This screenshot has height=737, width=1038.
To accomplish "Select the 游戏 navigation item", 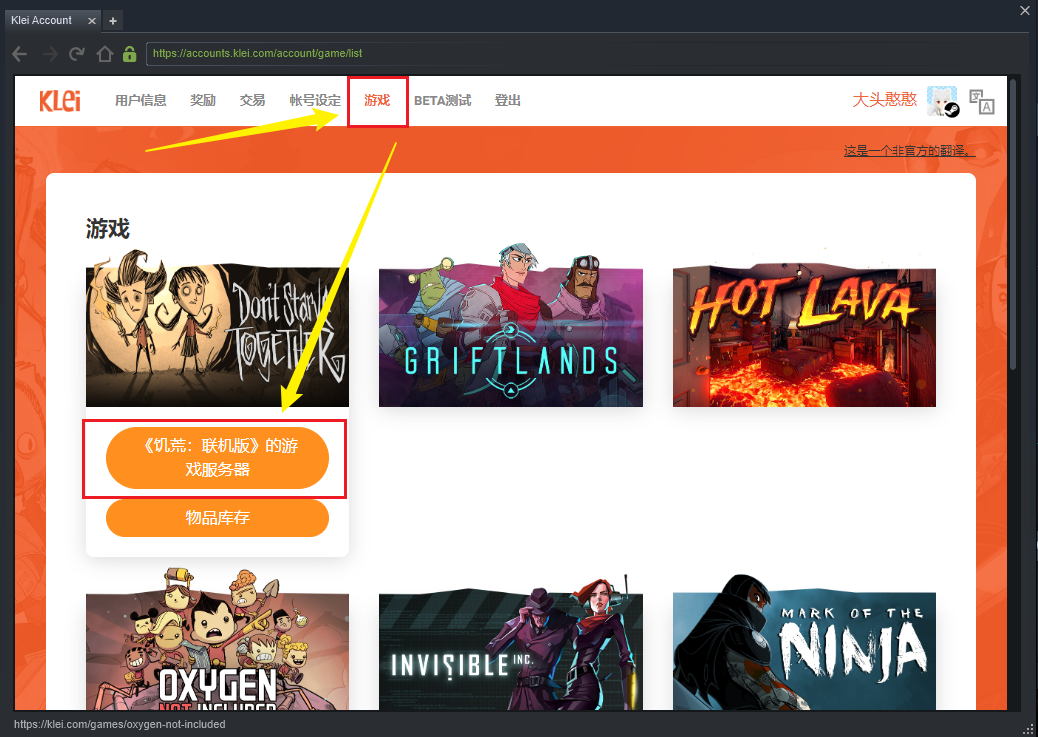I will (x=377, y=101).
